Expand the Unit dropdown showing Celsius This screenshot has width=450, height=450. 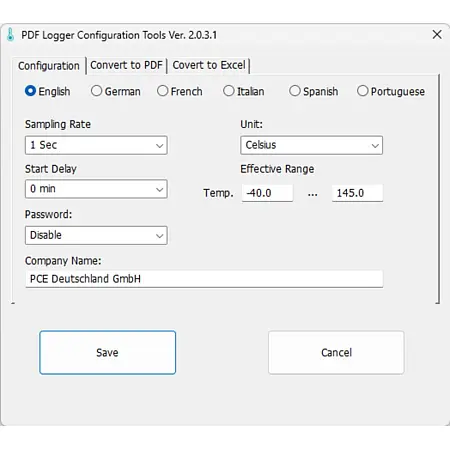[x=311, y=145]
